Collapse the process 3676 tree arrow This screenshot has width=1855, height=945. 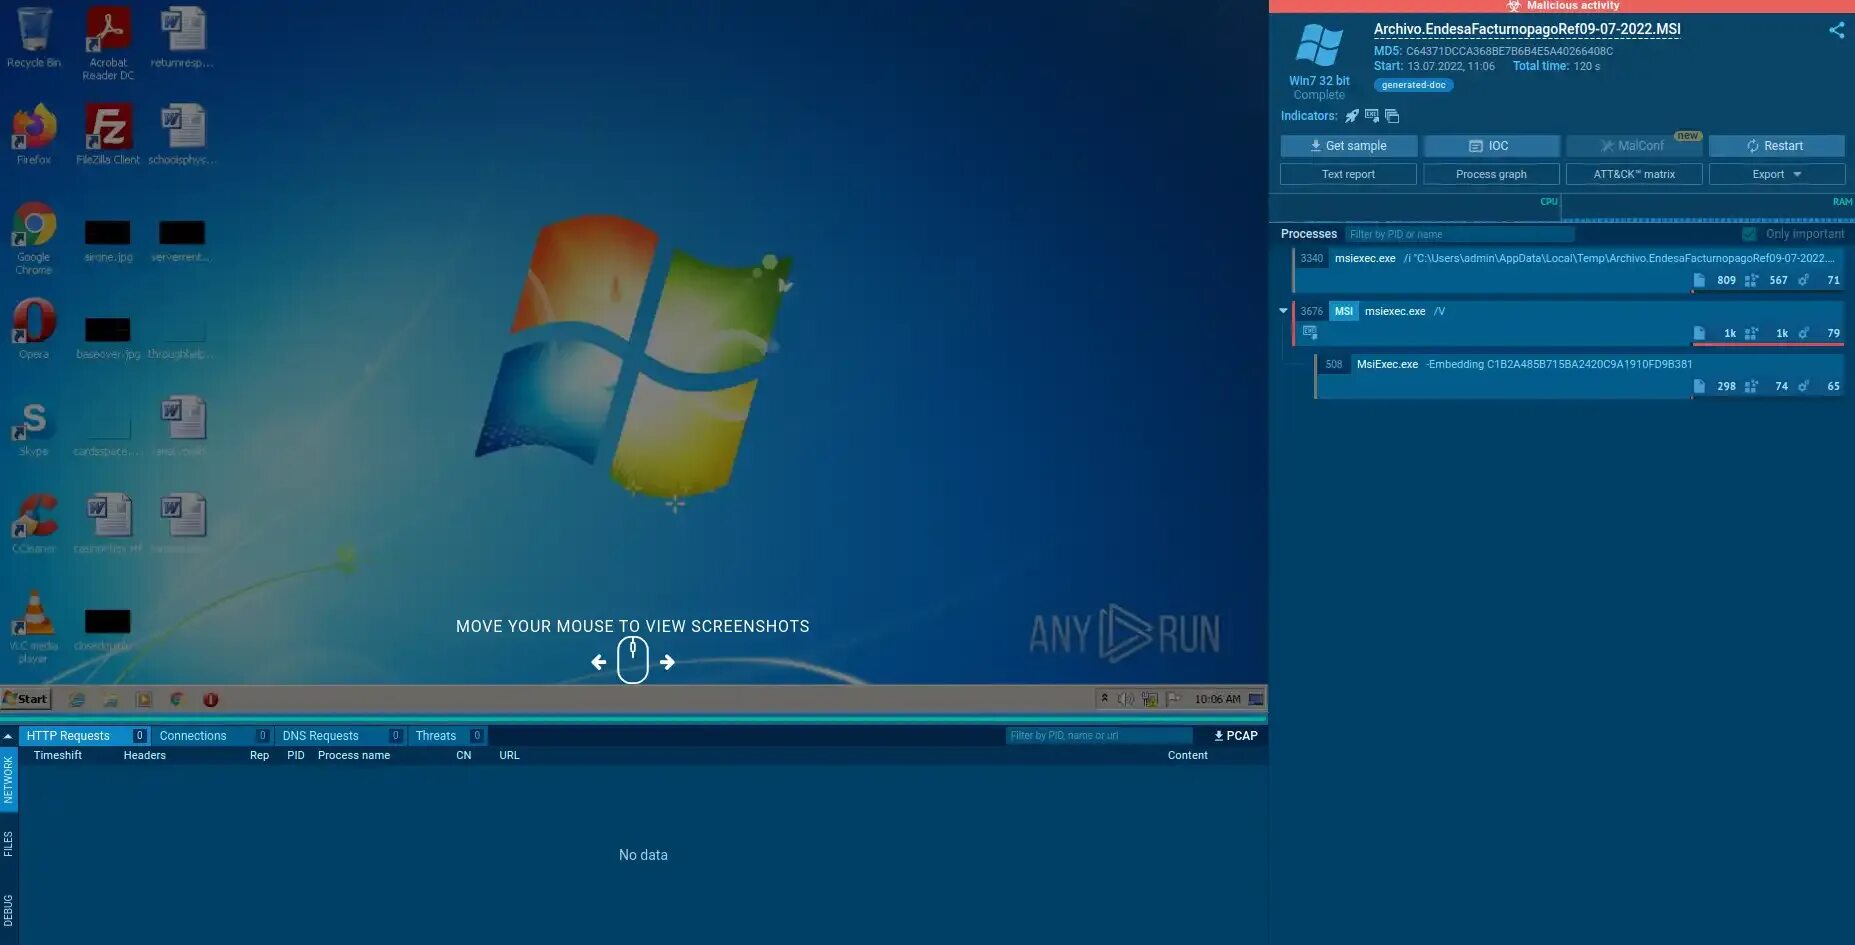pos(1283,311)
